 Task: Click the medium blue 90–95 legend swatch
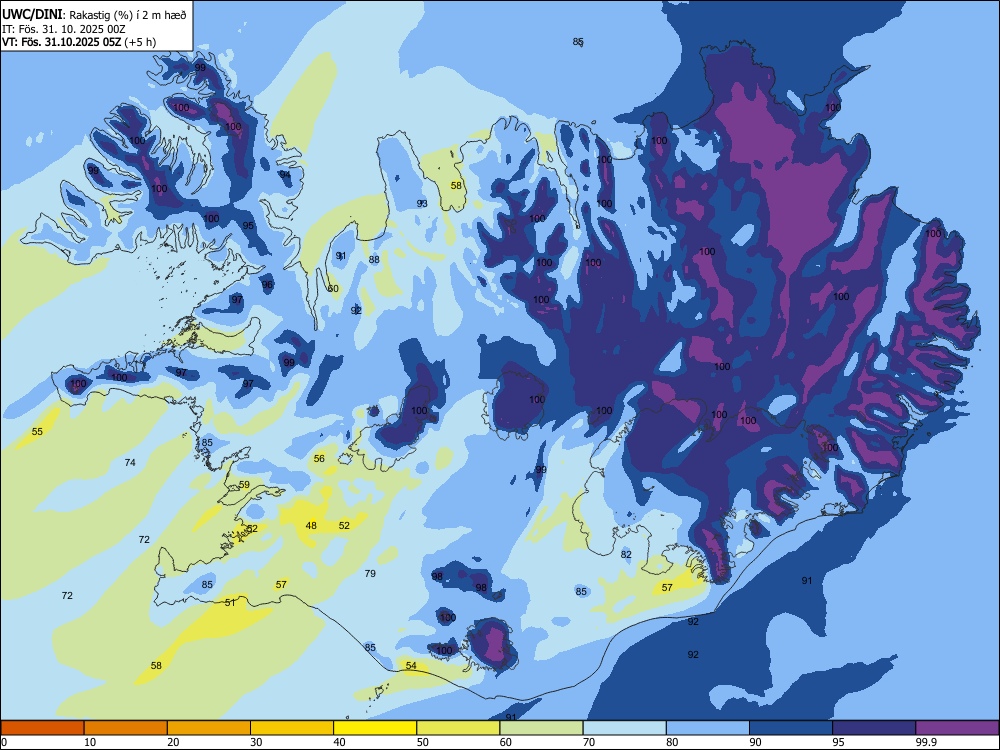(791, 728)
